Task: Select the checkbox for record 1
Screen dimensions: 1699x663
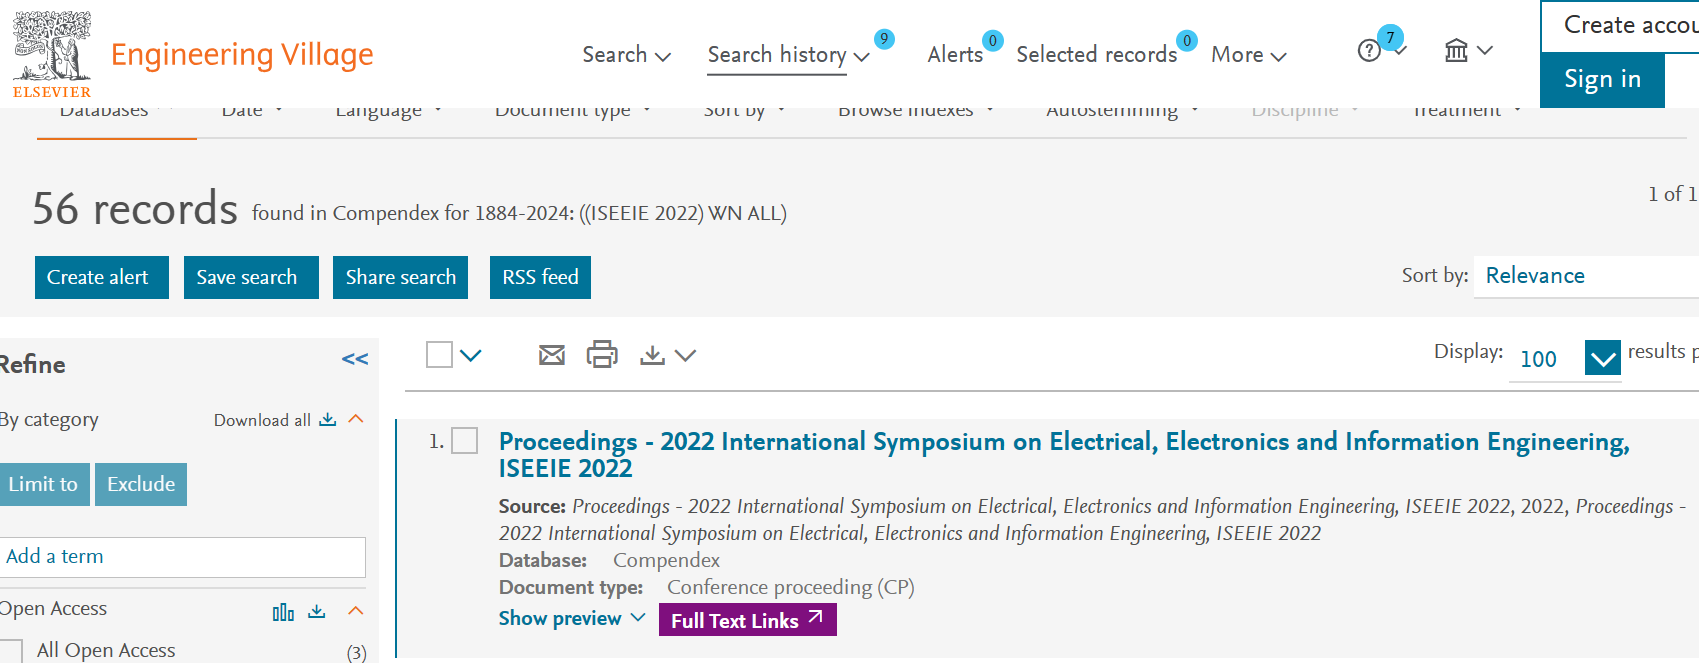Action: (x=465, y=441)
